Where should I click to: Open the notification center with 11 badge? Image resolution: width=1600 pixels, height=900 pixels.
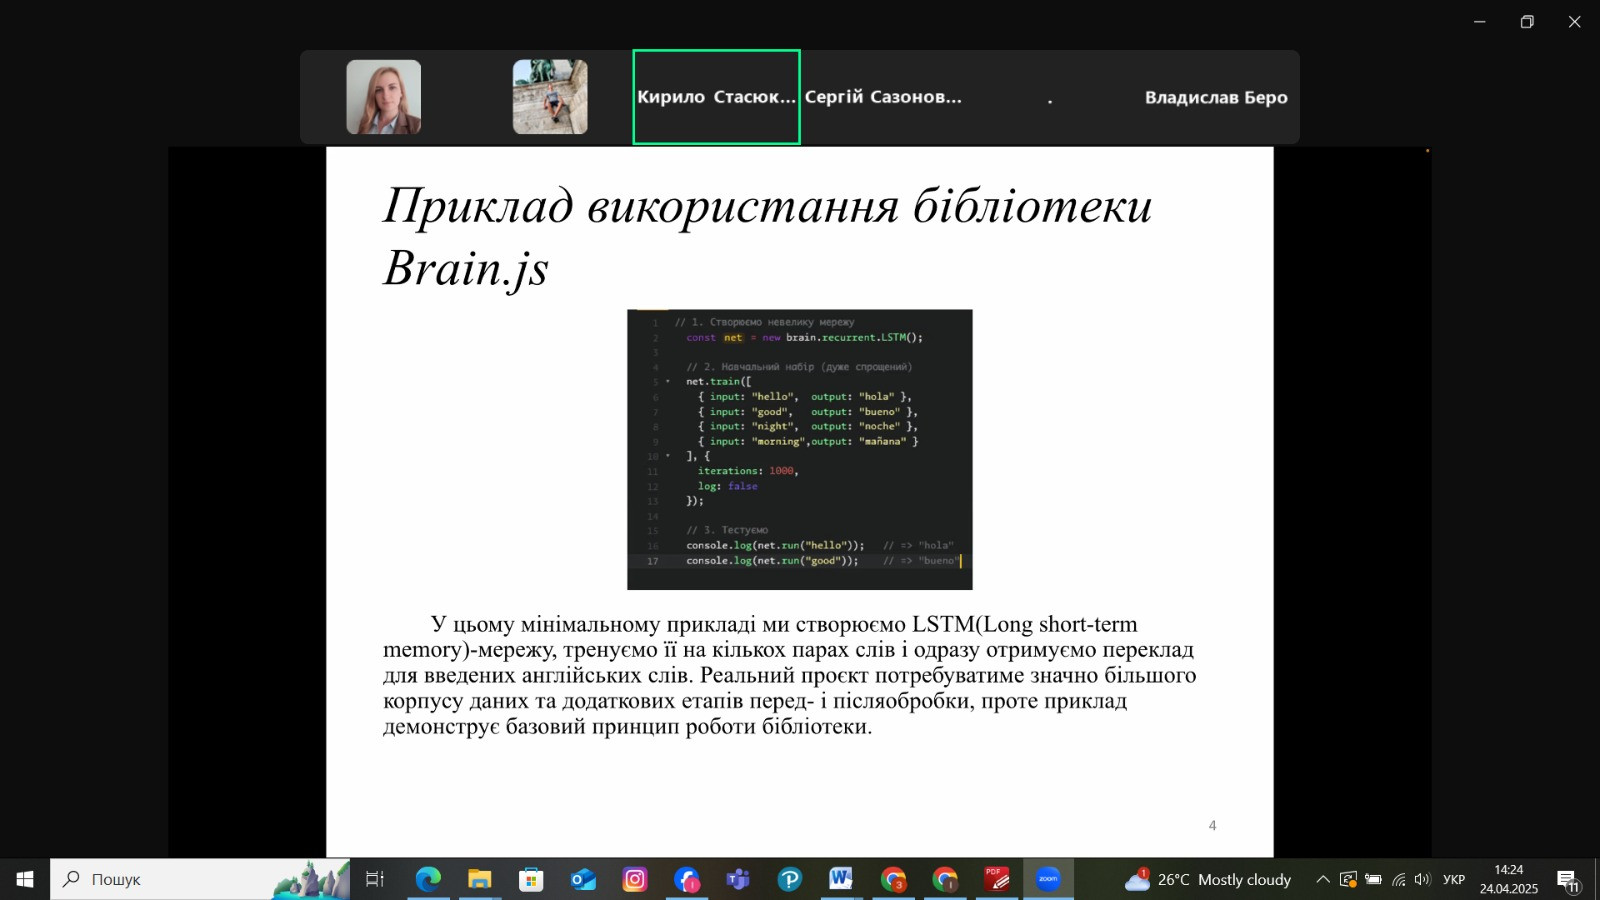pyautogui.click(x=1568, y=880)
